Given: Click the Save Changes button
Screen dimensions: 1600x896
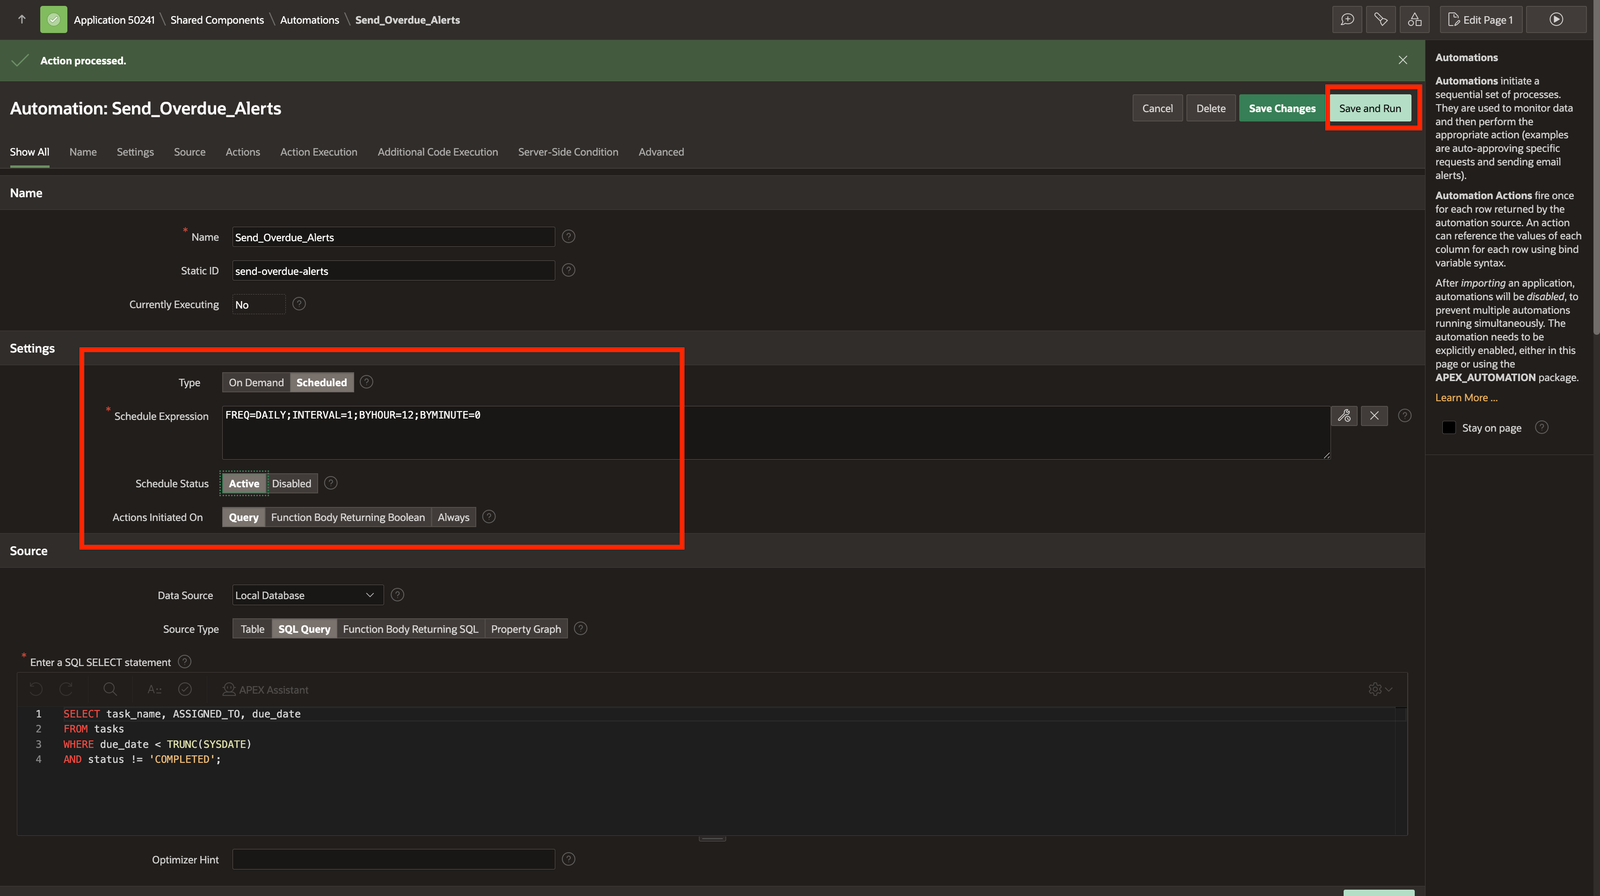Looking at the screenshot, I should tap(1281, 109).
